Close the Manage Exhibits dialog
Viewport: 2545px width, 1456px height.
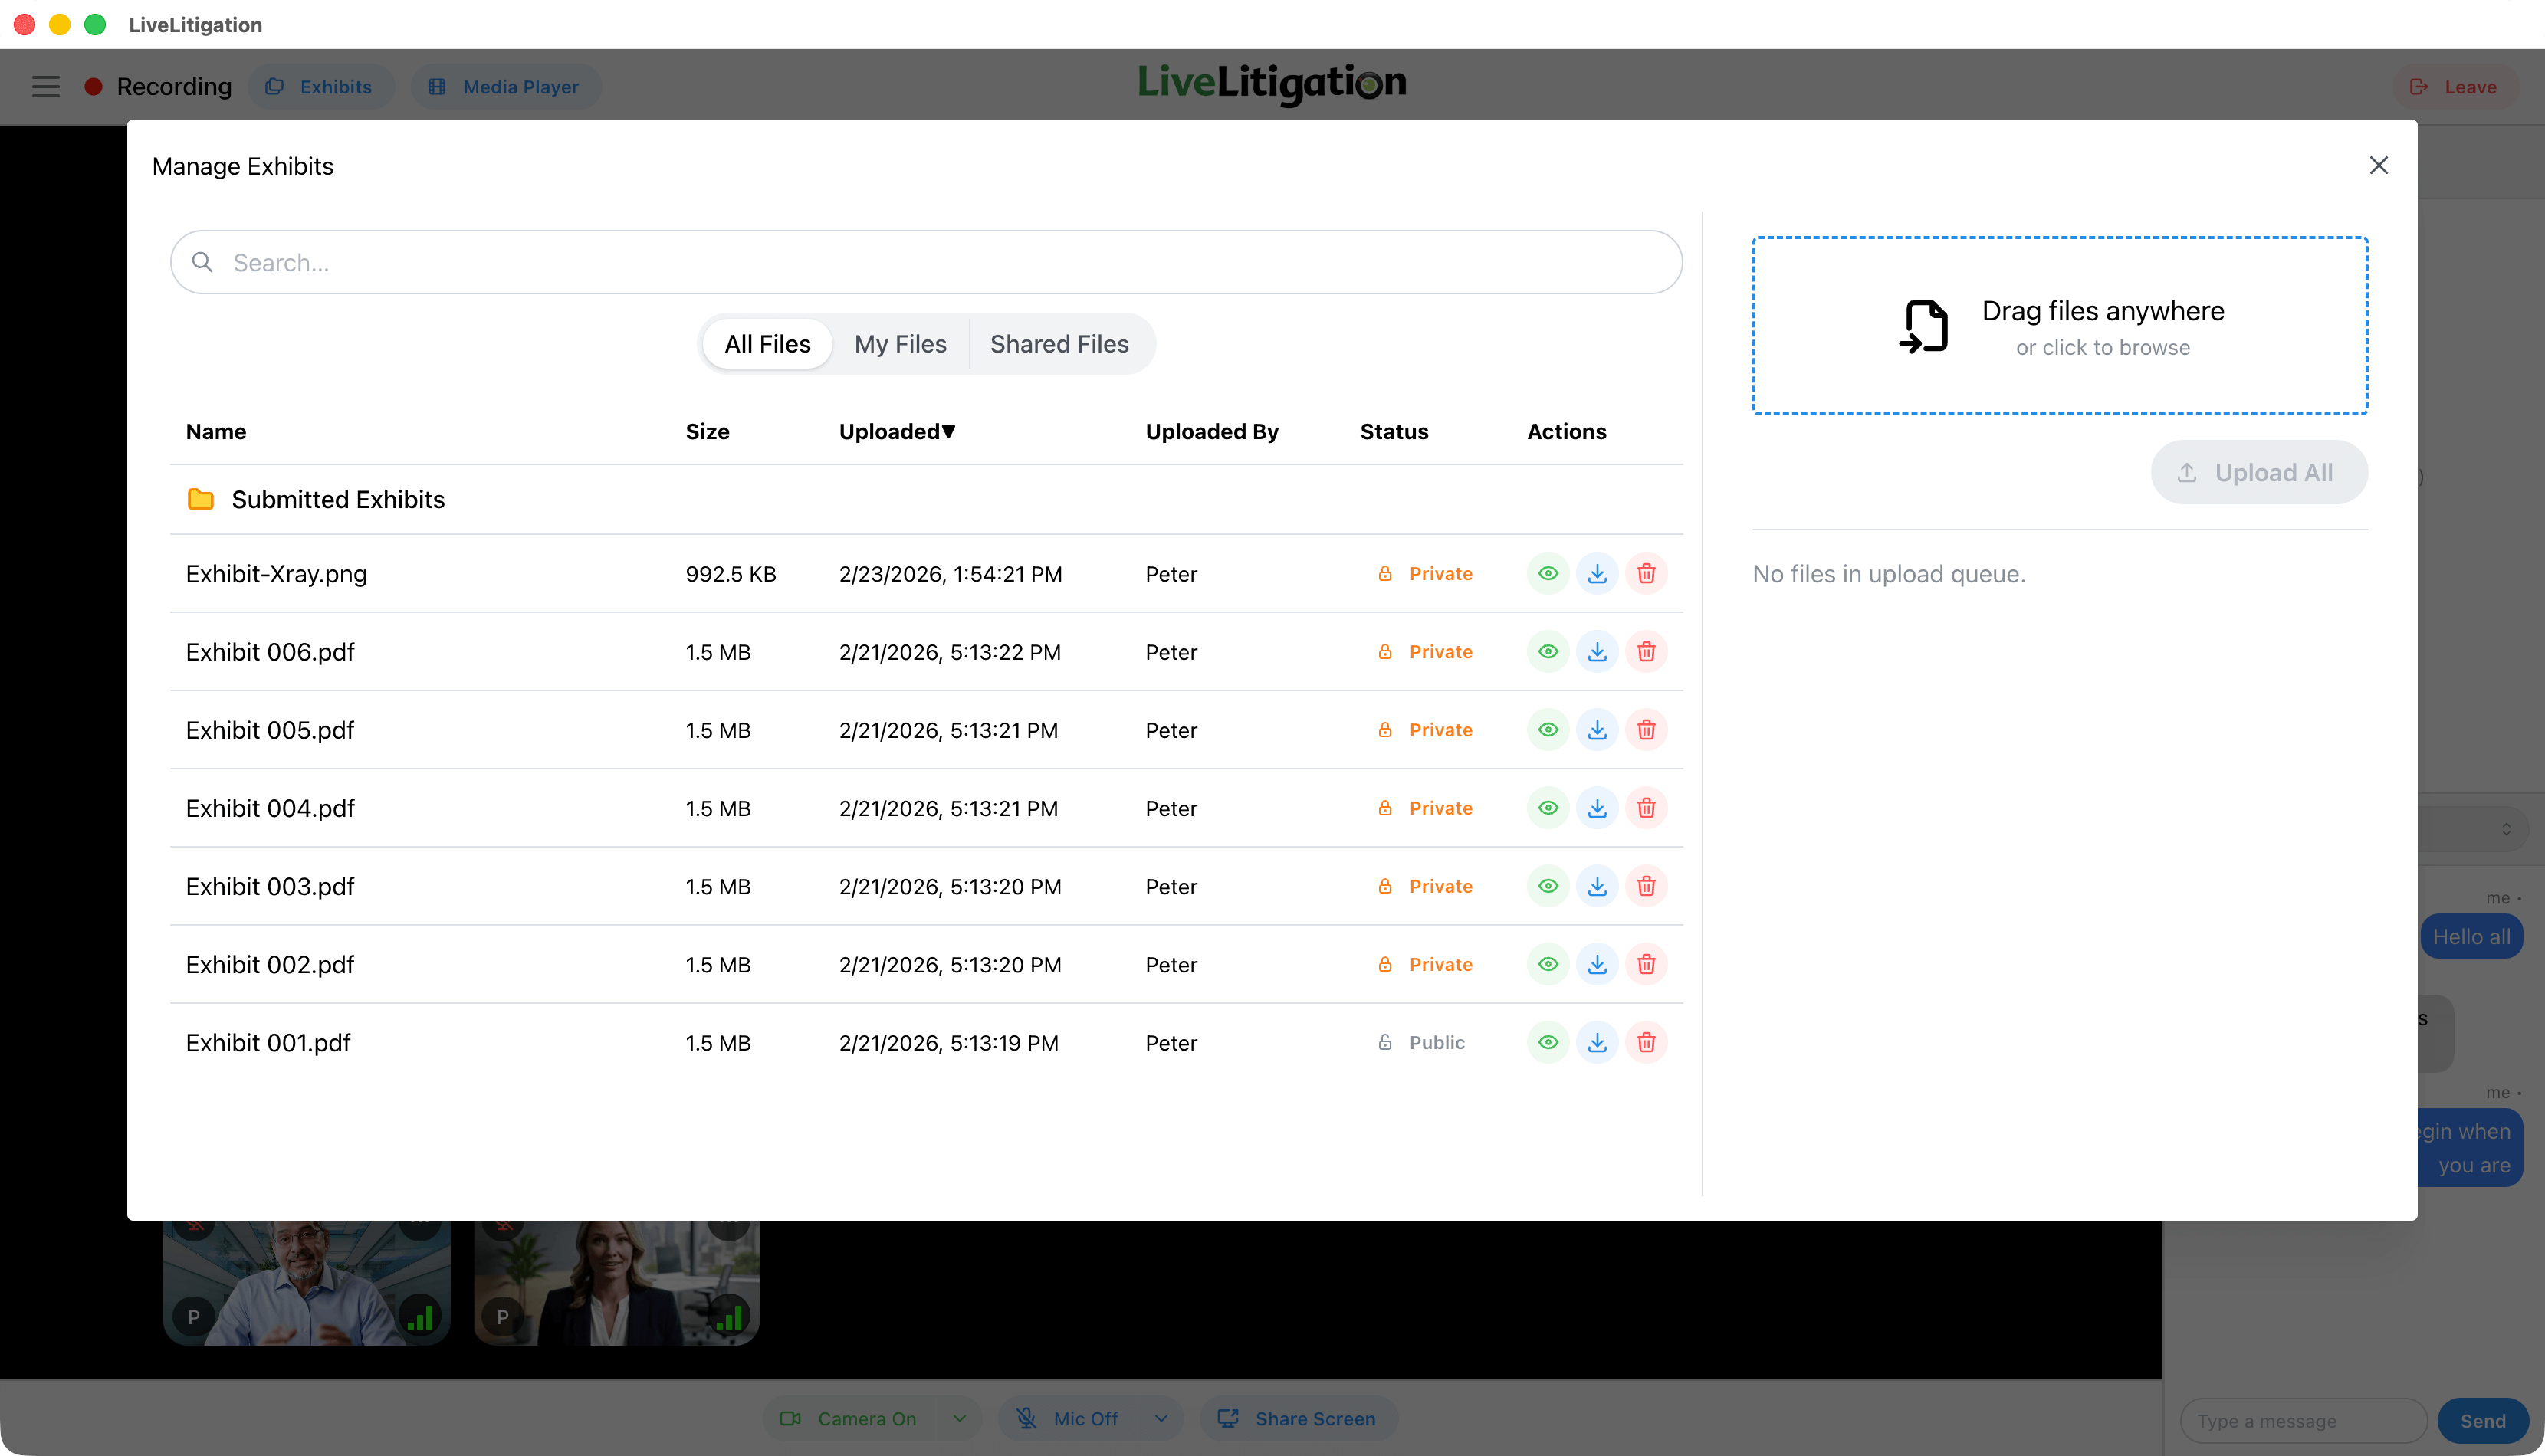[2378, 166]
